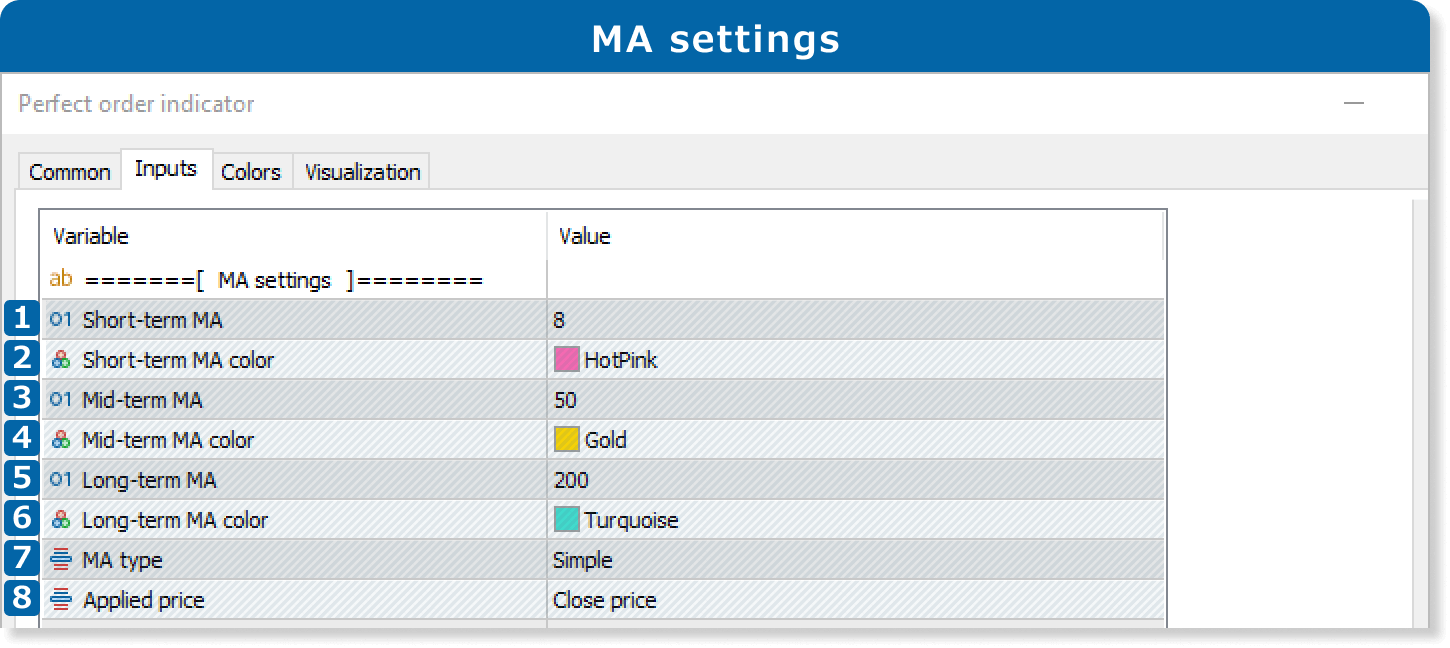The height and width of the screenshot is (648, 1450).
Task: Click the Gold color swatch
Action: 567,440
